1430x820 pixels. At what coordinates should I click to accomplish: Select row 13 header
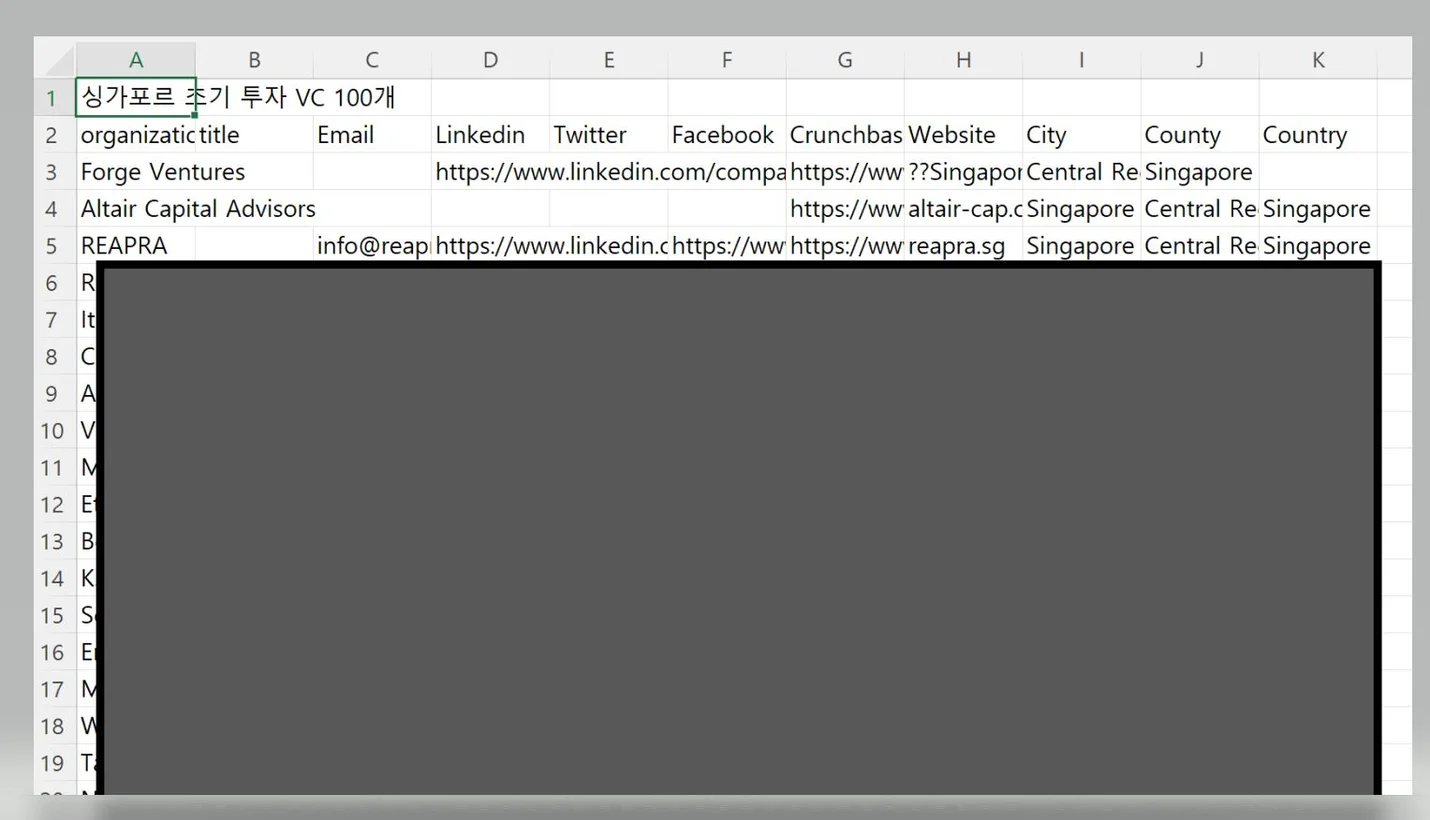coord(55,541)
